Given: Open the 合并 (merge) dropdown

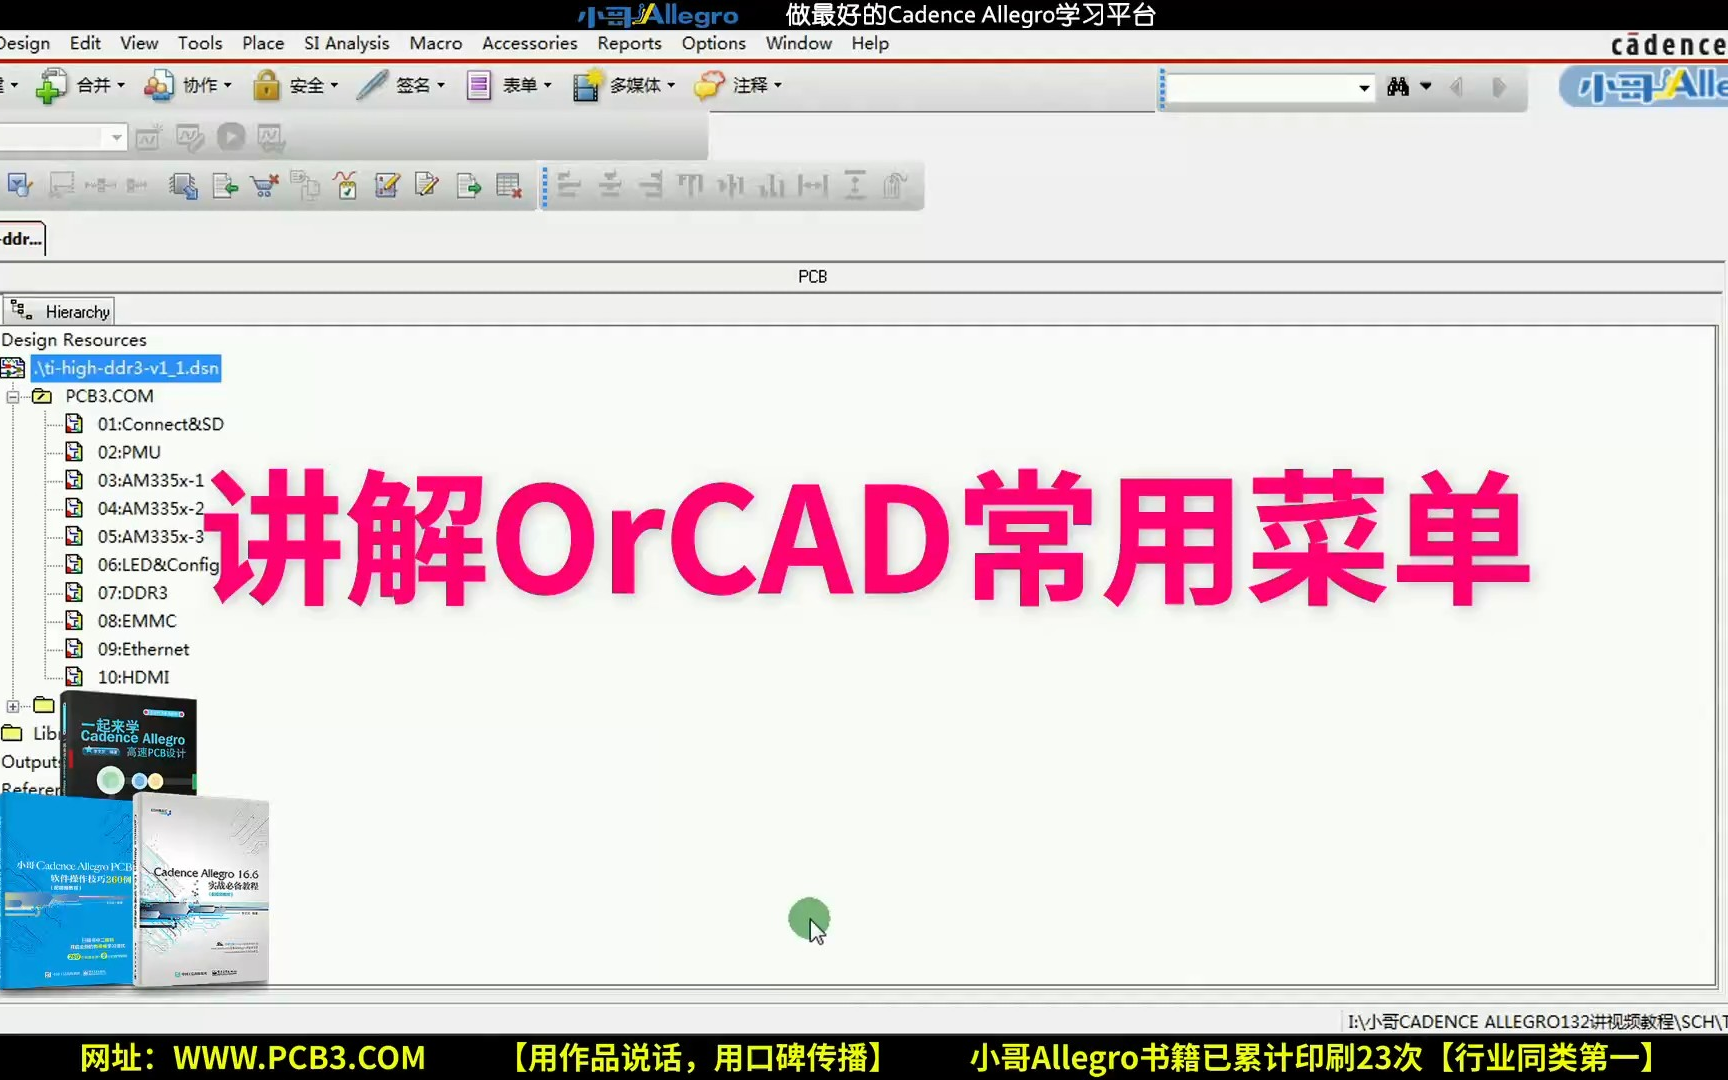Looking at the screenshot, I should click(80, 86).
